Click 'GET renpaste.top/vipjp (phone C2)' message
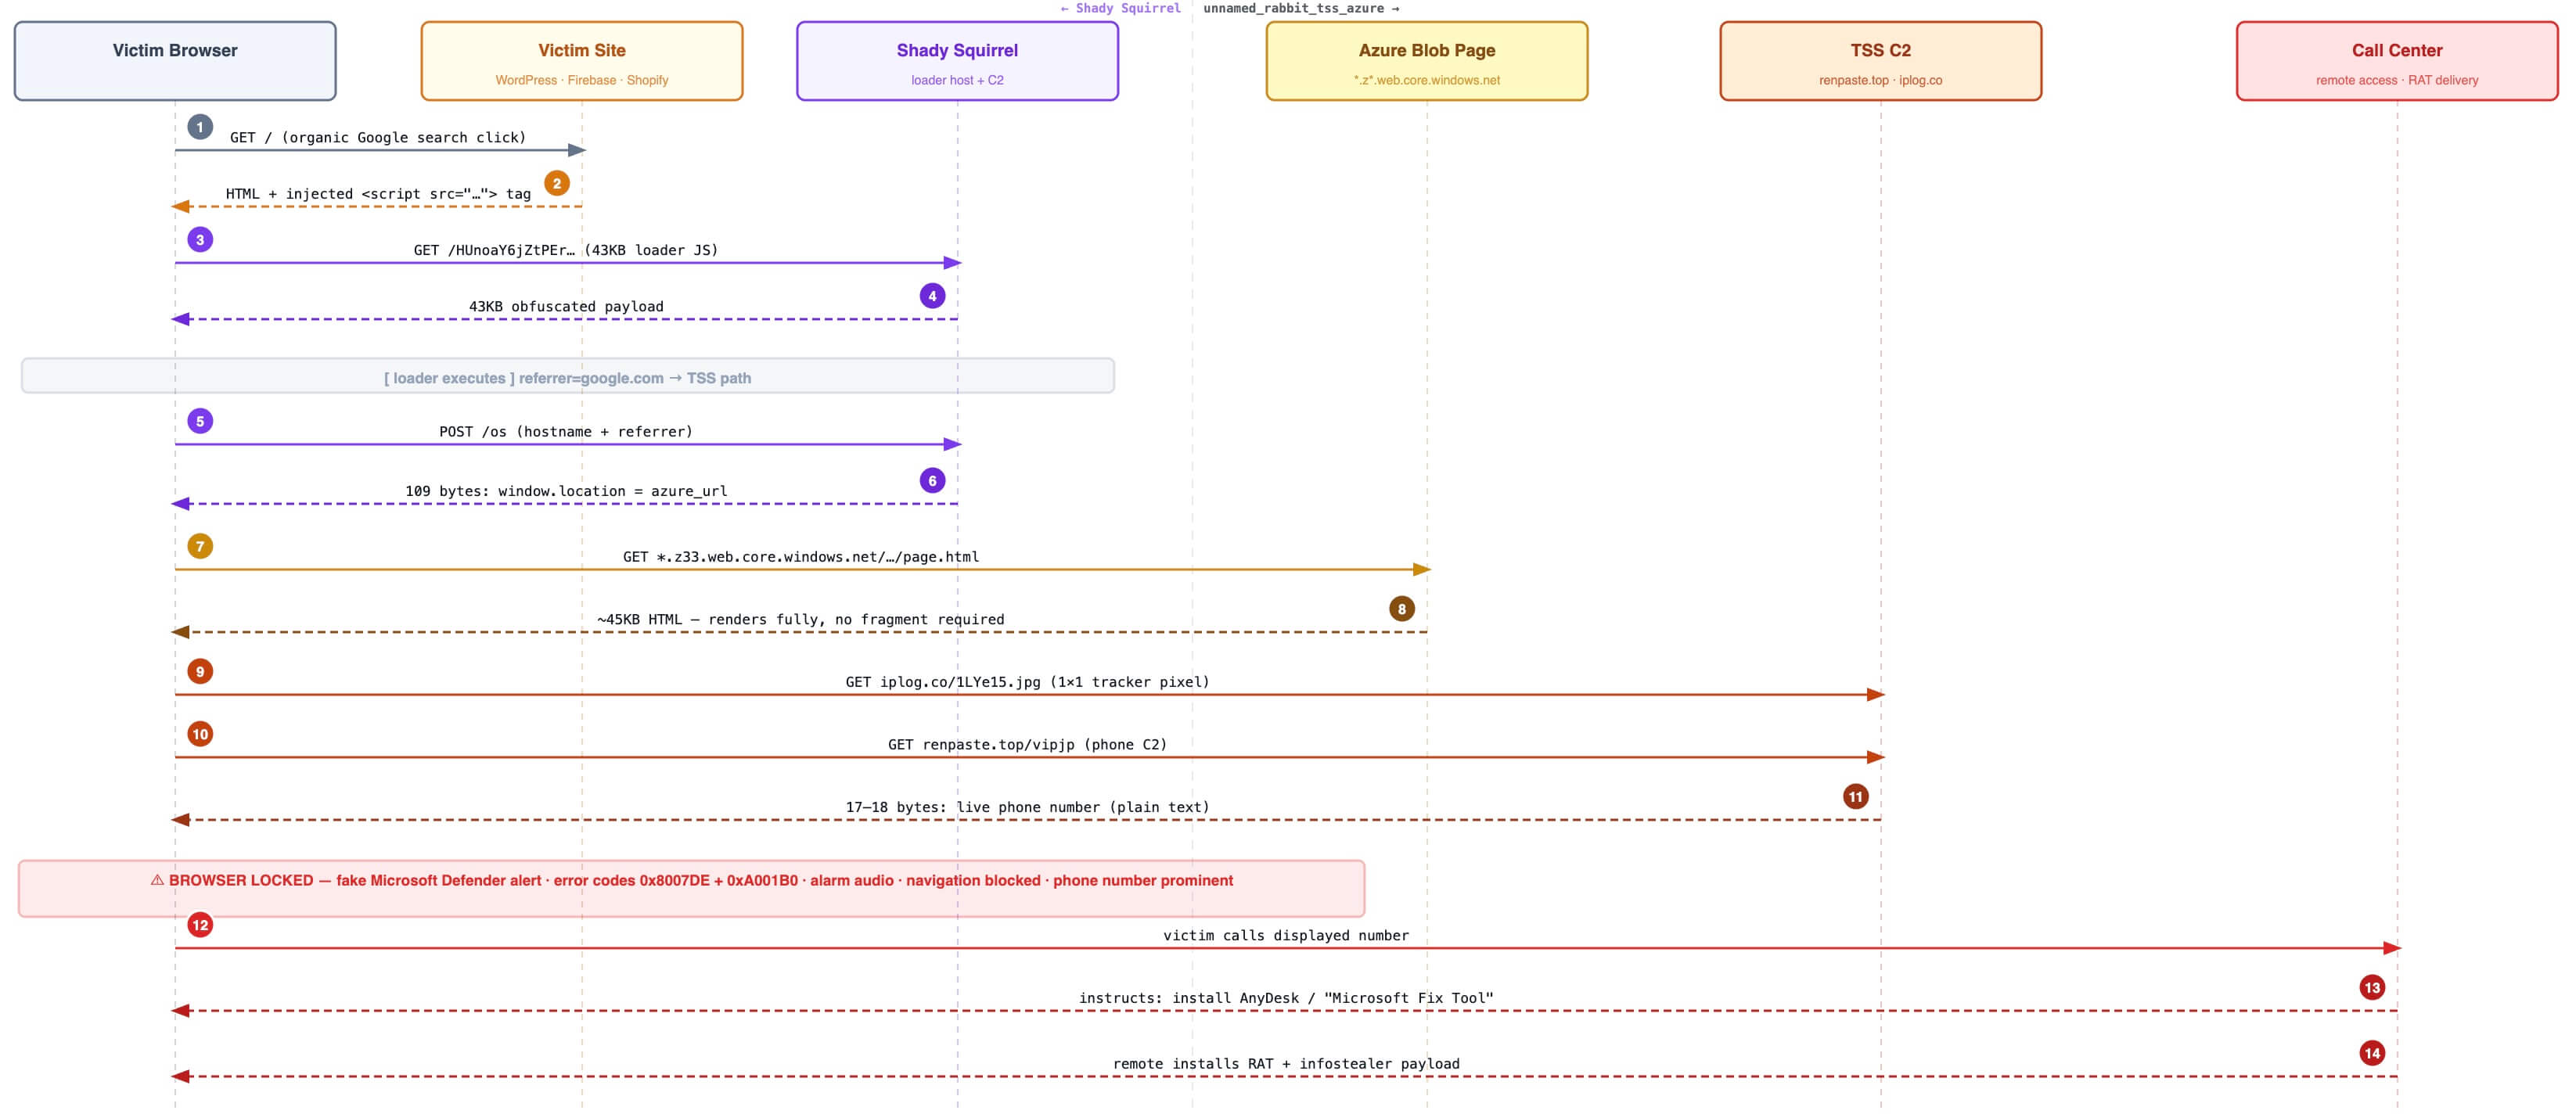Screen dimensions: 2576x1114 click(x=1028, y=745)
